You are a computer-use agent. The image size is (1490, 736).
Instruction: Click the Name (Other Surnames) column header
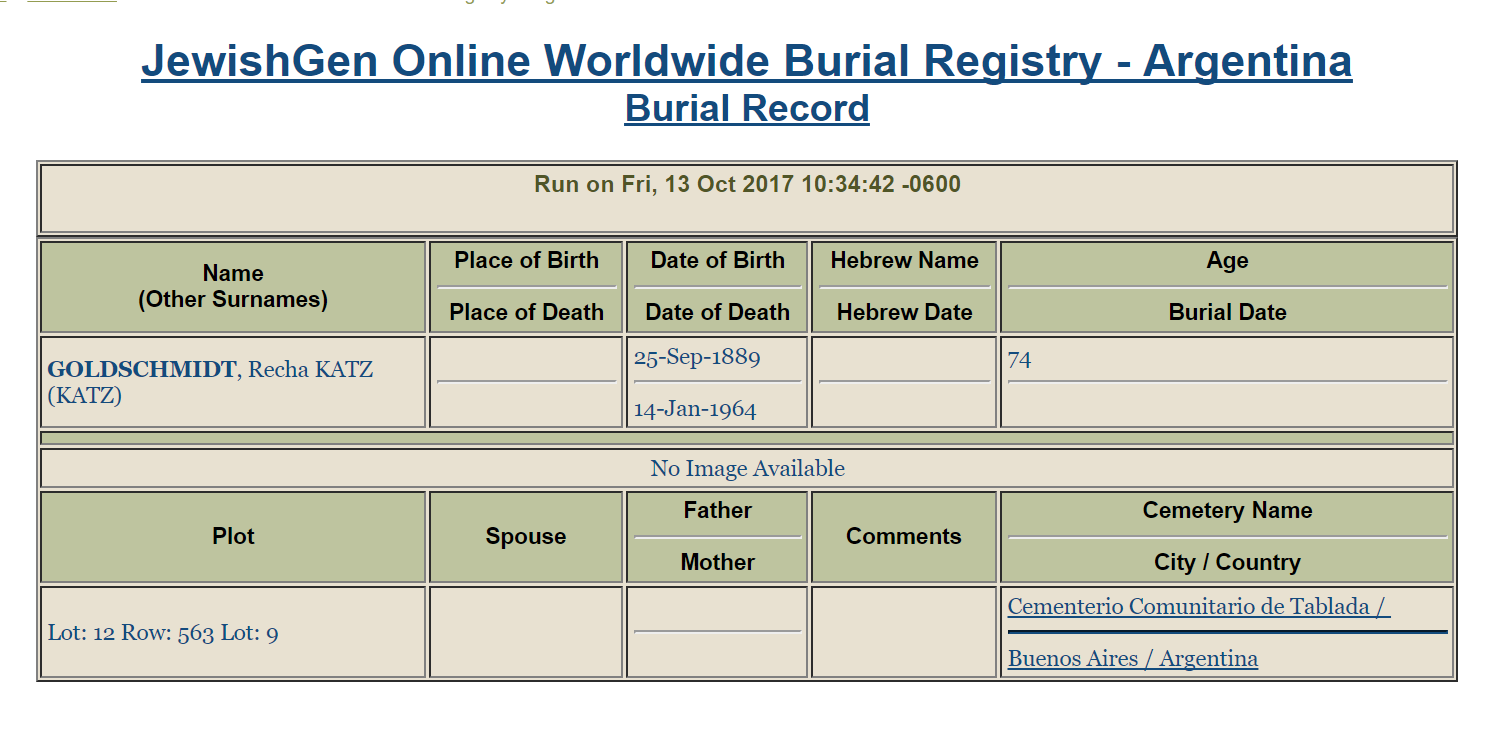click(x=233, y=286)
